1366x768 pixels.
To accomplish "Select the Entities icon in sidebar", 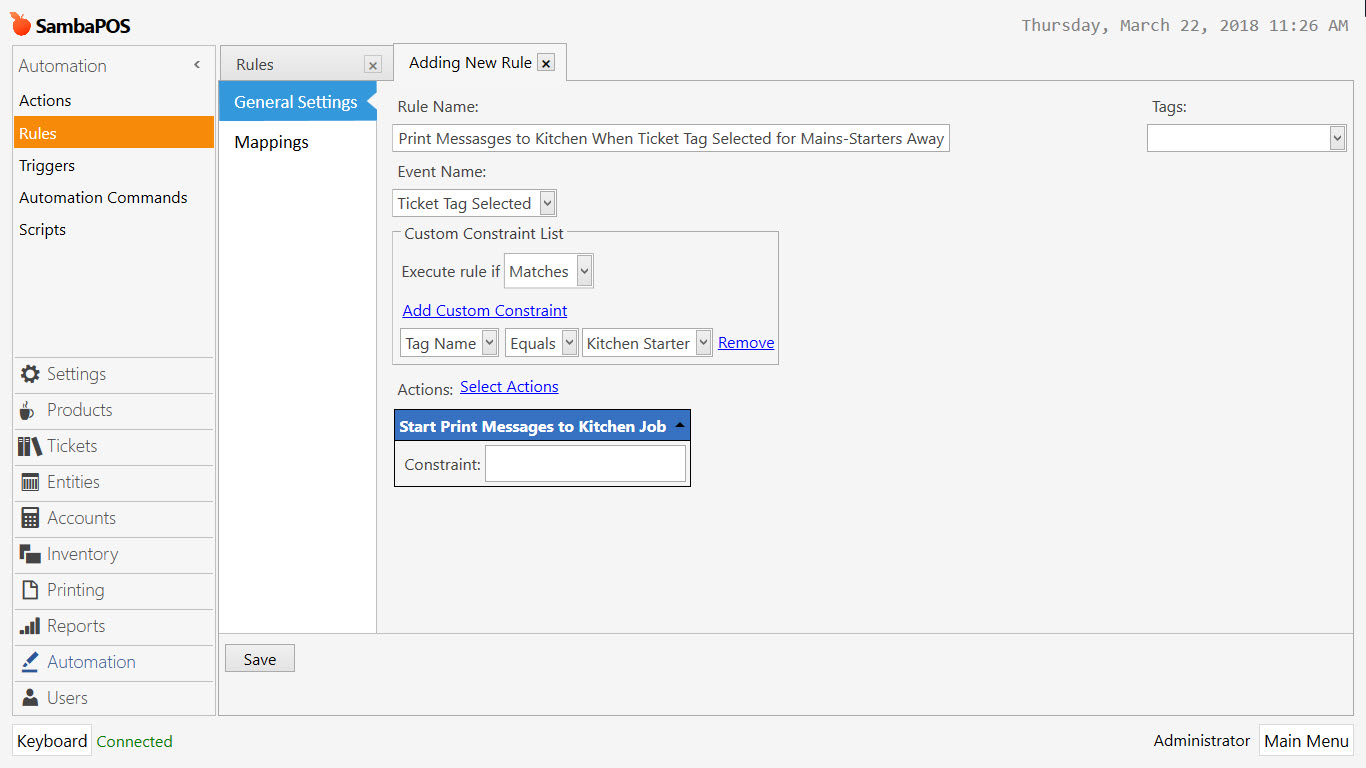I will coord(30,482).
